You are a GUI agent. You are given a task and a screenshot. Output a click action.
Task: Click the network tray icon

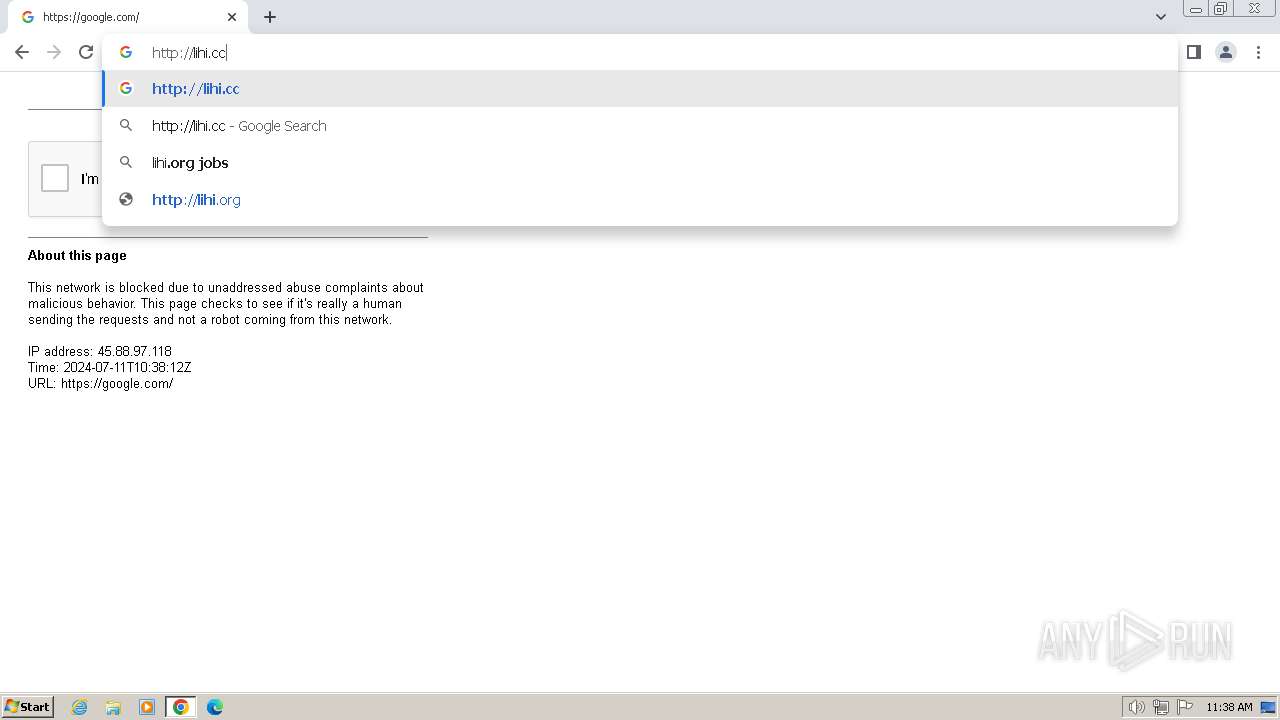pos(1161,707)
